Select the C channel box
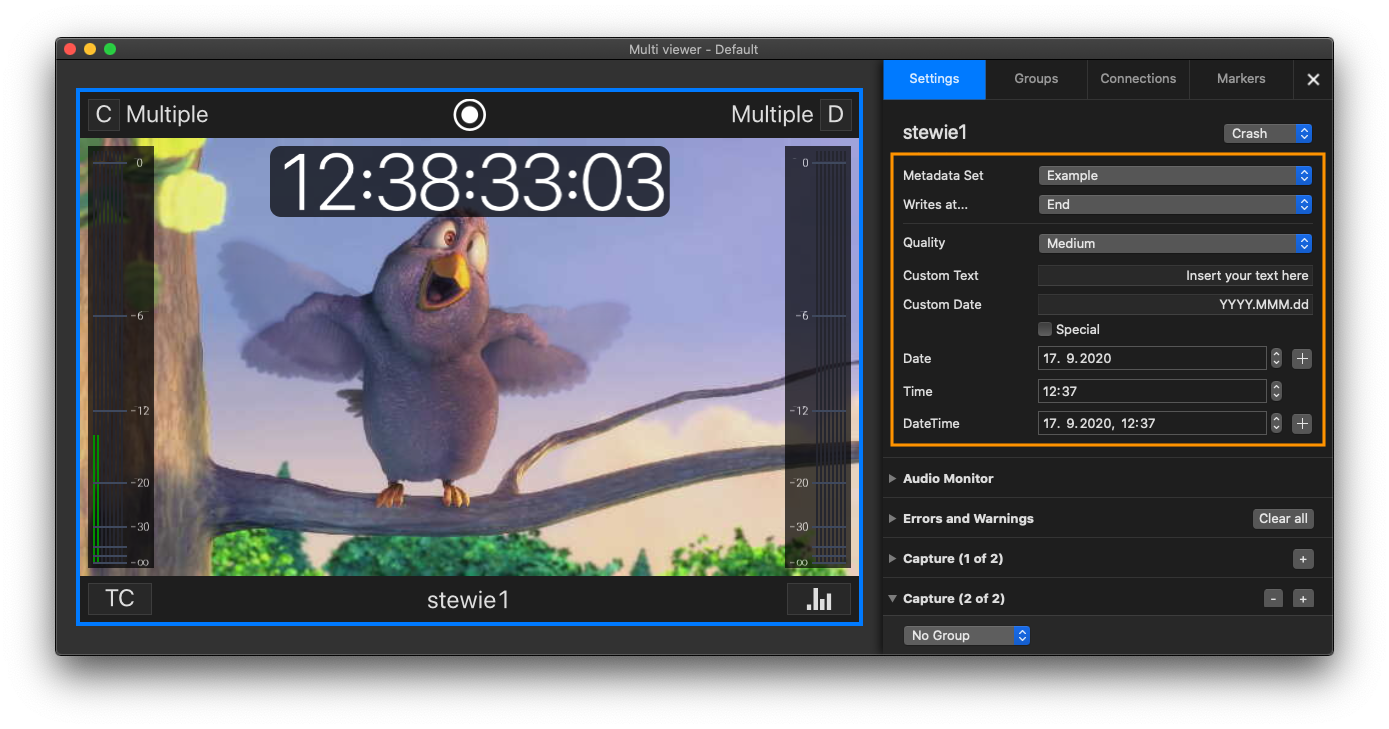Viewport: 1389px width, 729px height. [103, 115]
